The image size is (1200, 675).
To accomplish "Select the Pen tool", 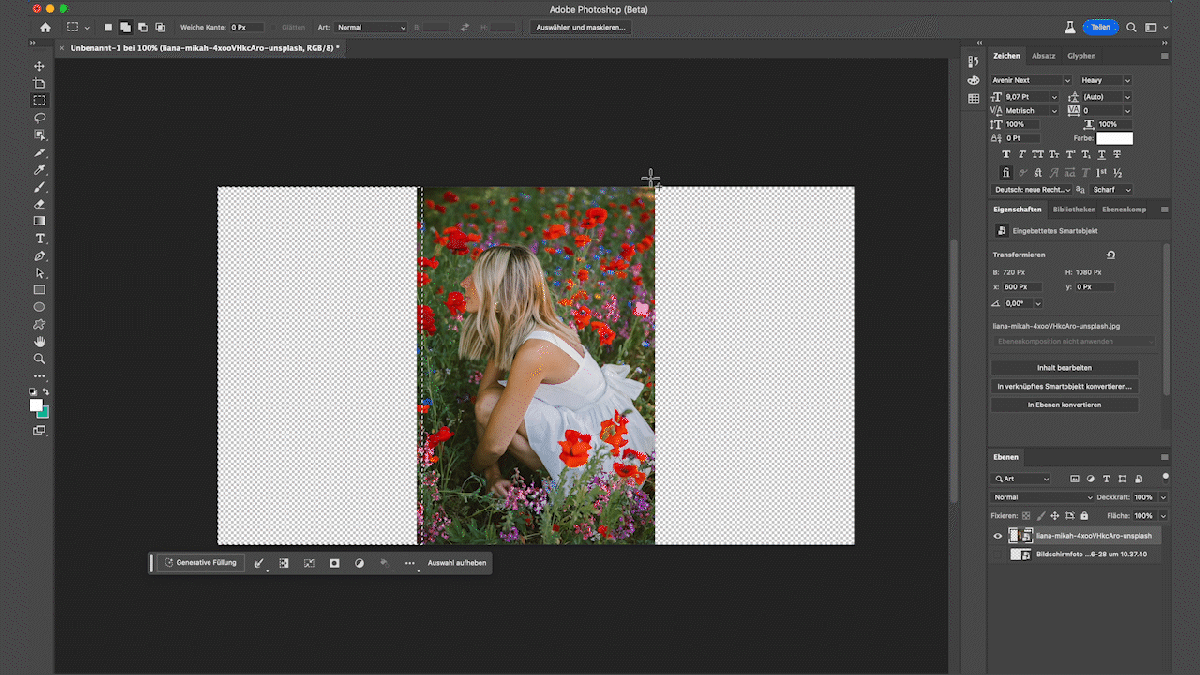I will (40, 256).
